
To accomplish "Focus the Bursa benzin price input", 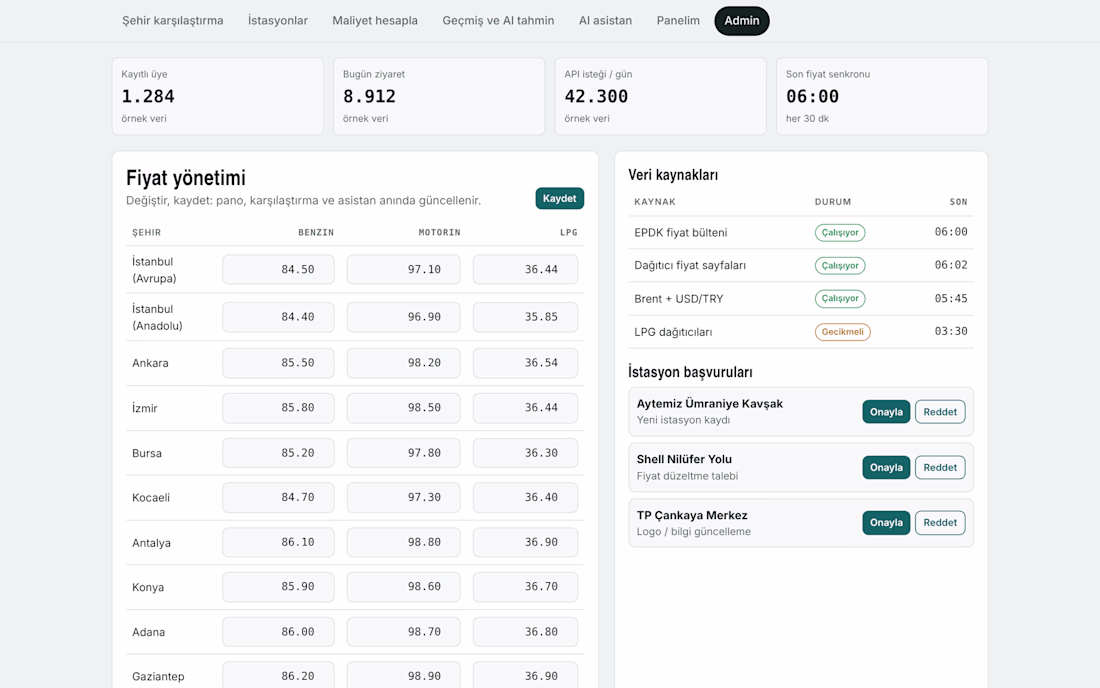I will [279, 453].
